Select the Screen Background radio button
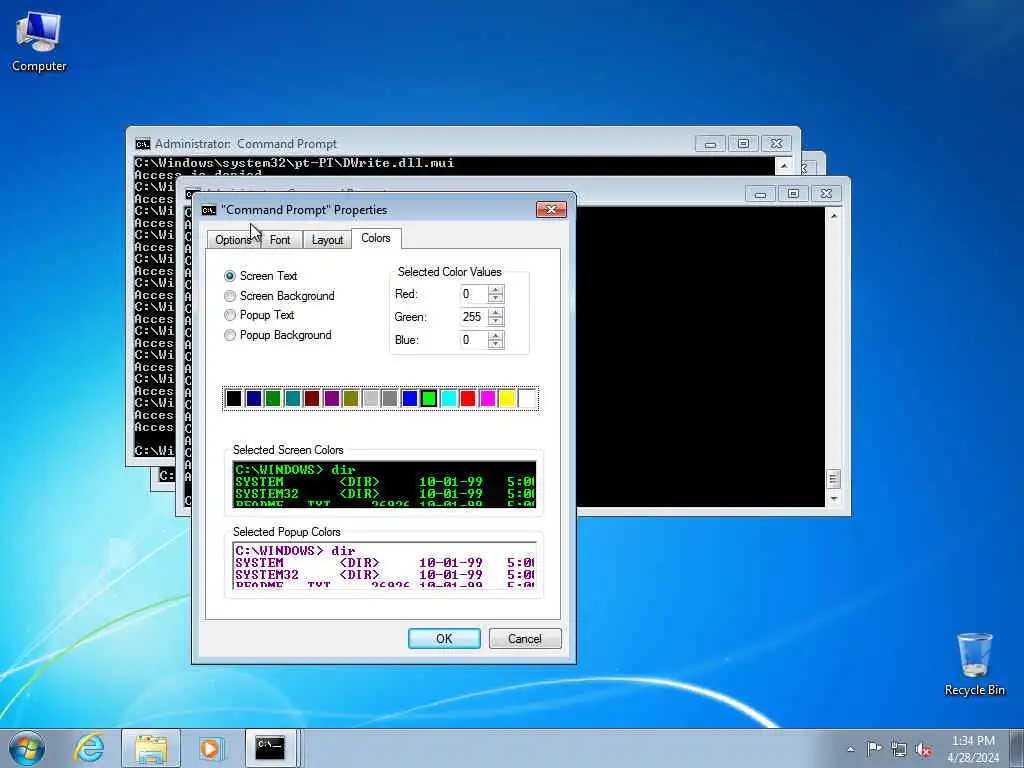The height and width of the screenshot is (768, 1024). (x=230, y=296)
